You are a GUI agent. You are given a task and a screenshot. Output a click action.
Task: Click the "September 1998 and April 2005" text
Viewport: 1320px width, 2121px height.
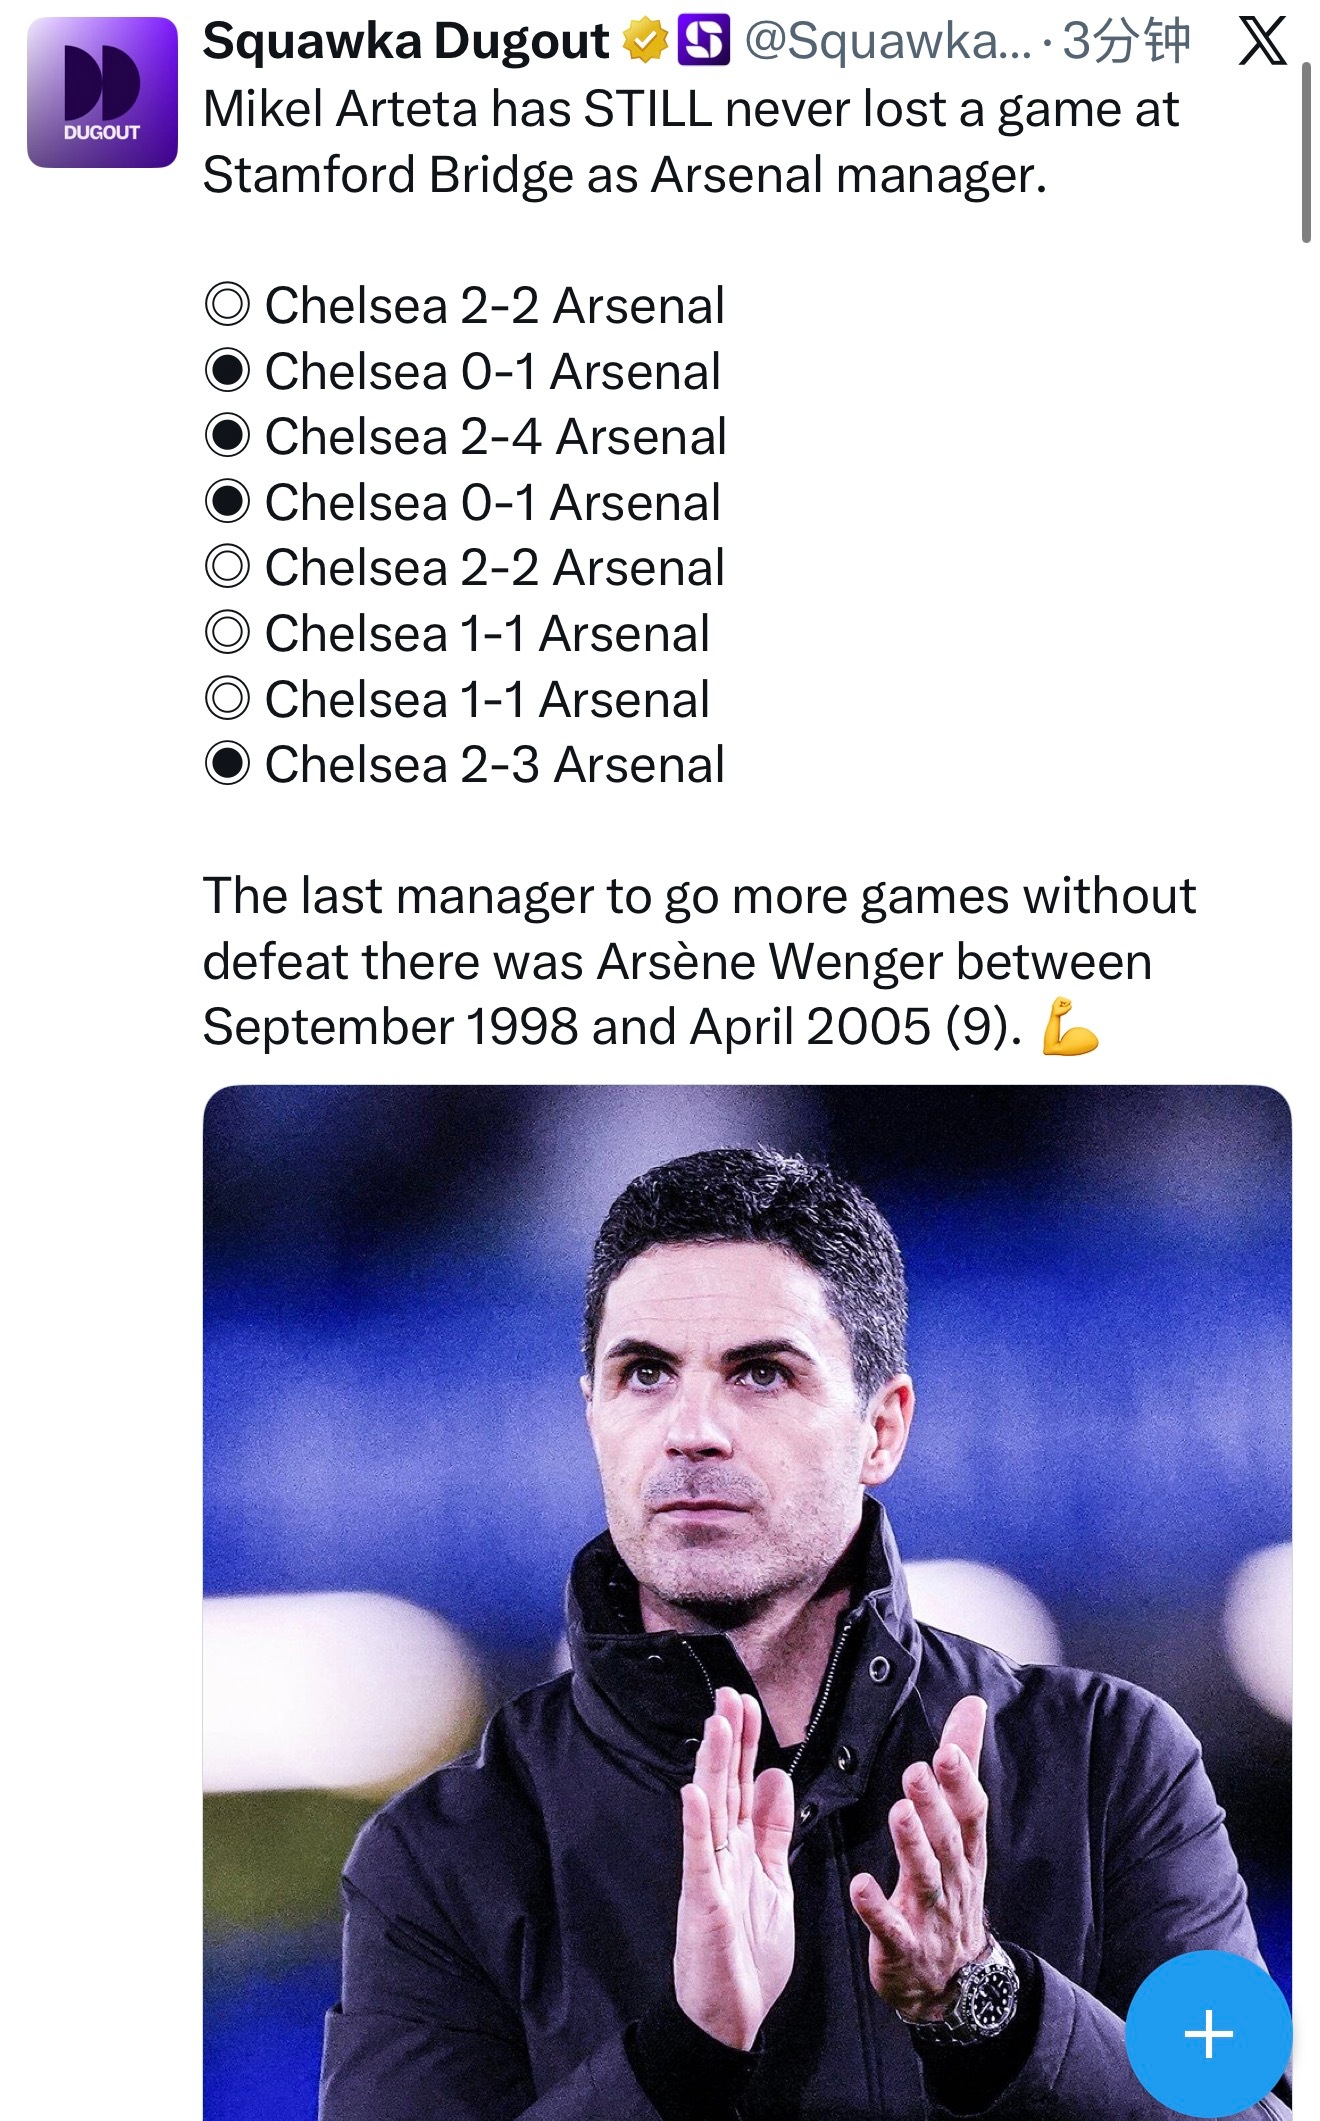coord(566,1028)
